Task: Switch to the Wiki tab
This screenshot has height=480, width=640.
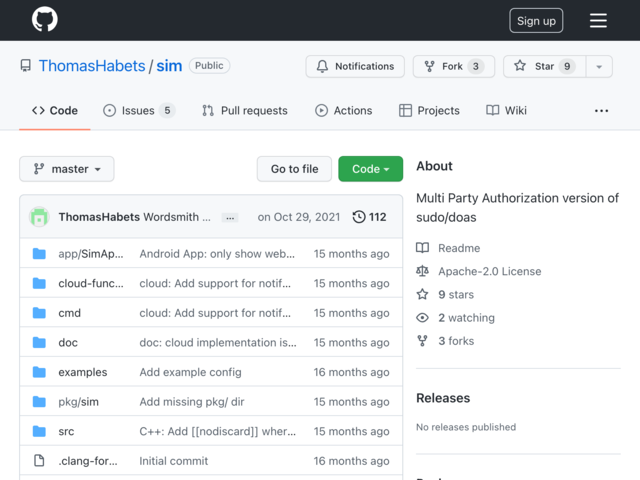Action: [x=506, y=111]
